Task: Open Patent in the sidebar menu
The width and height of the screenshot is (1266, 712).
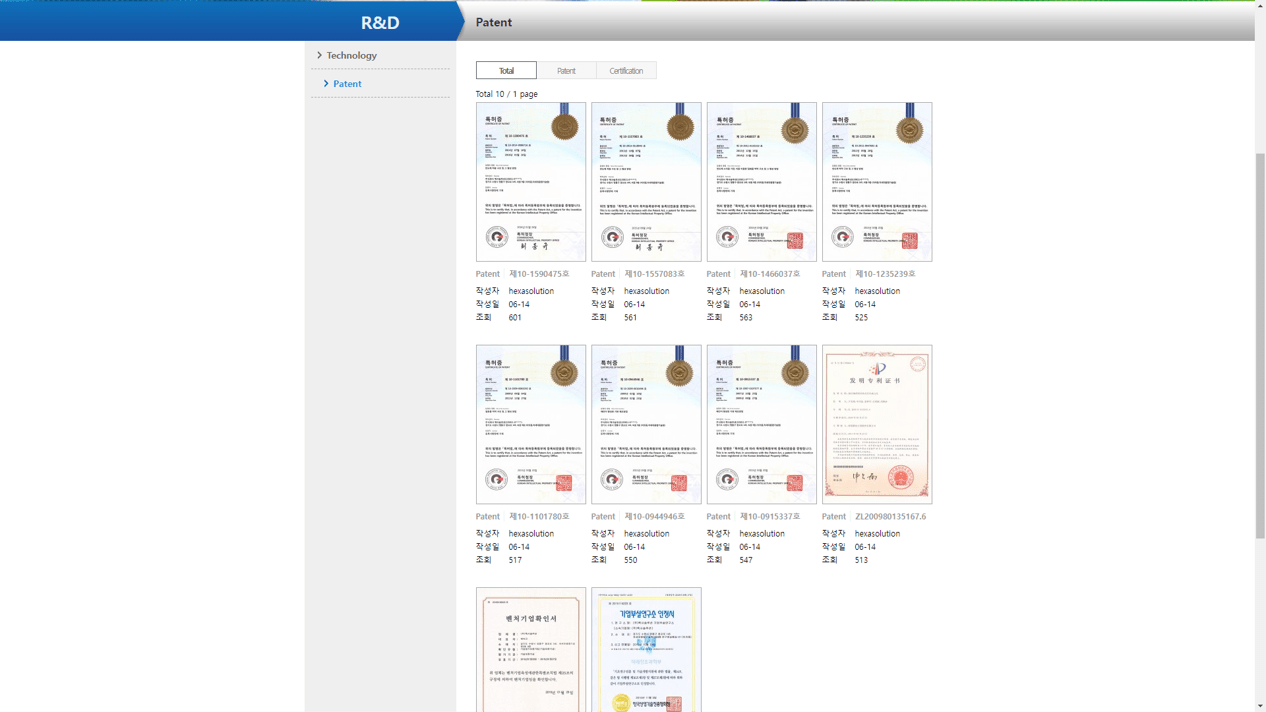Action: pyautogui.click(x=347, y=84)
